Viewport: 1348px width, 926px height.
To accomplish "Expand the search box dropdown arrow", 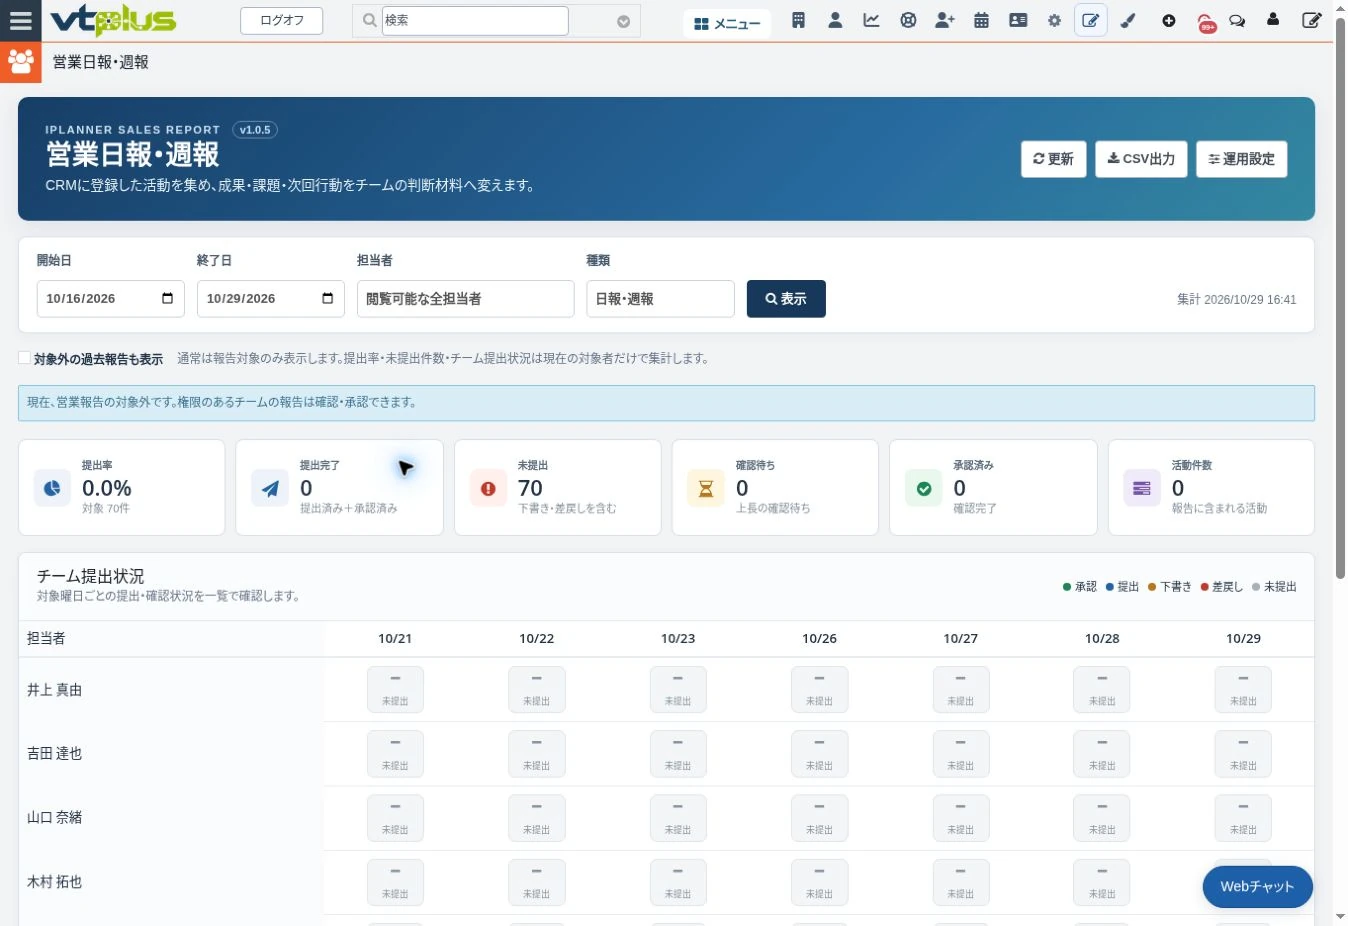I will [x=624, y=21].
